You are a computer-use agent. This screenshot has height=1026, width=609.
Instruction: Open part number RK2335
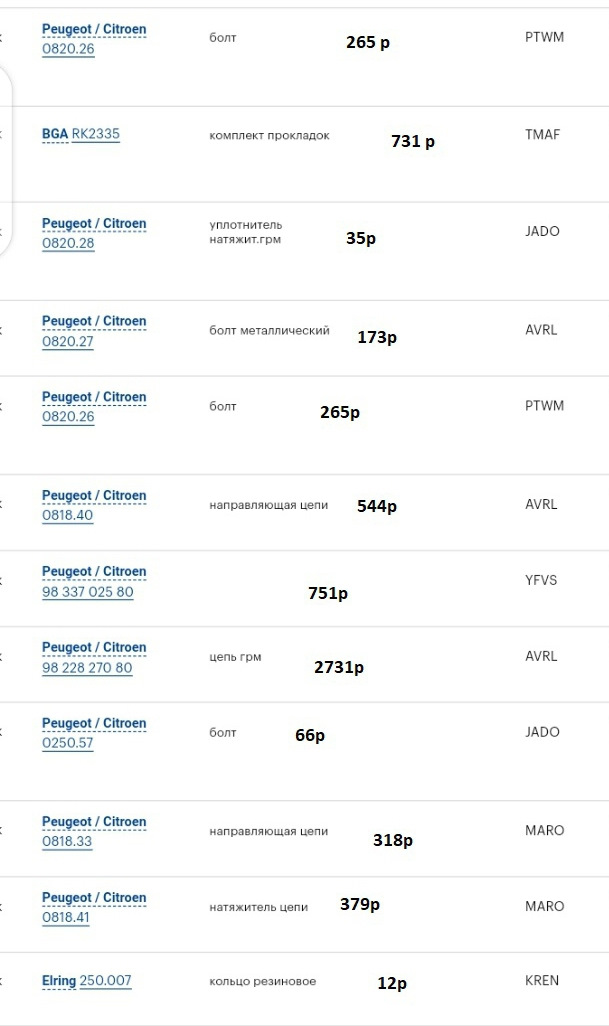(x=96, y=134)
